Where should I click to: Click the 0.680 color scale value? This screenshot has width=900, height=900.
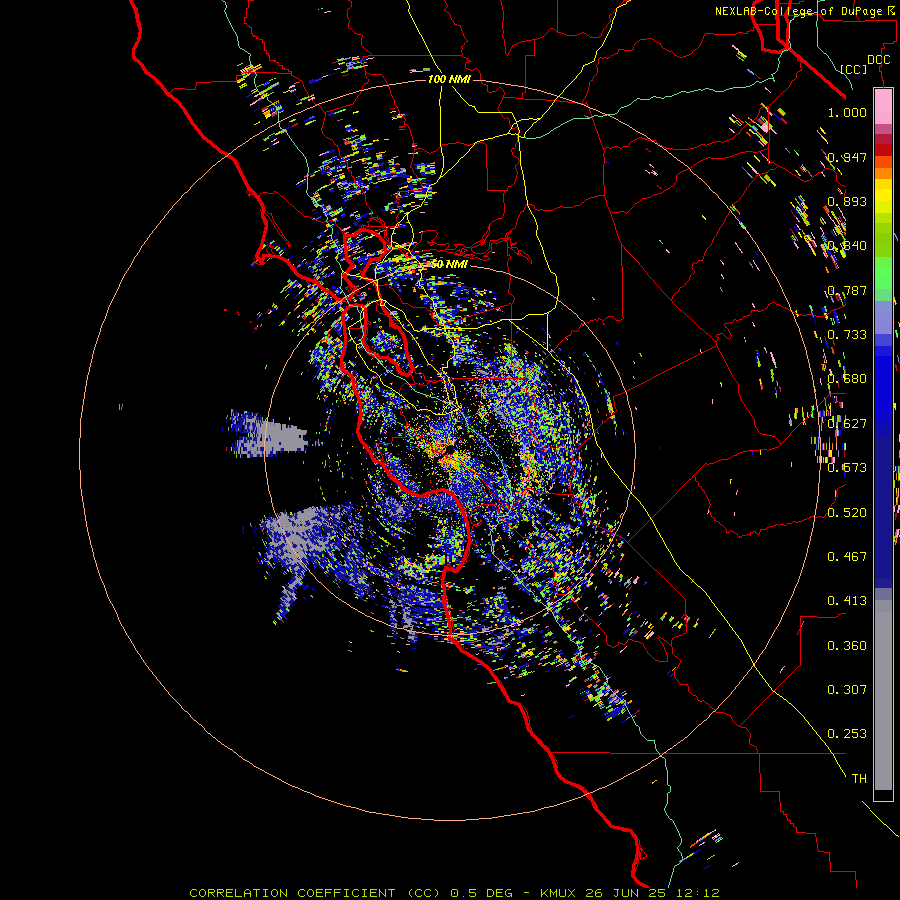pos(847,378)
